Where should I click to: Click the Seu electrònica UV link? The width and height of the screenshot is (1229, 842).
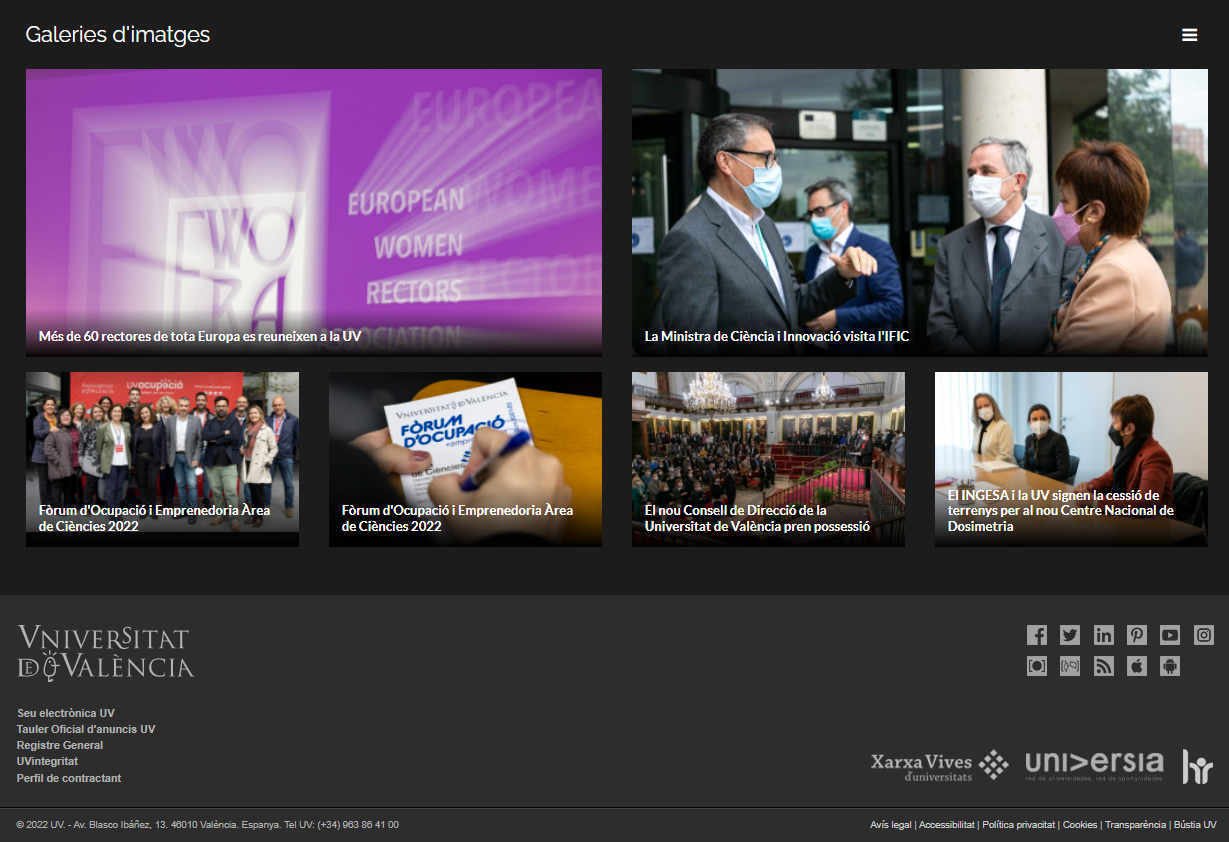coord(66,713)
